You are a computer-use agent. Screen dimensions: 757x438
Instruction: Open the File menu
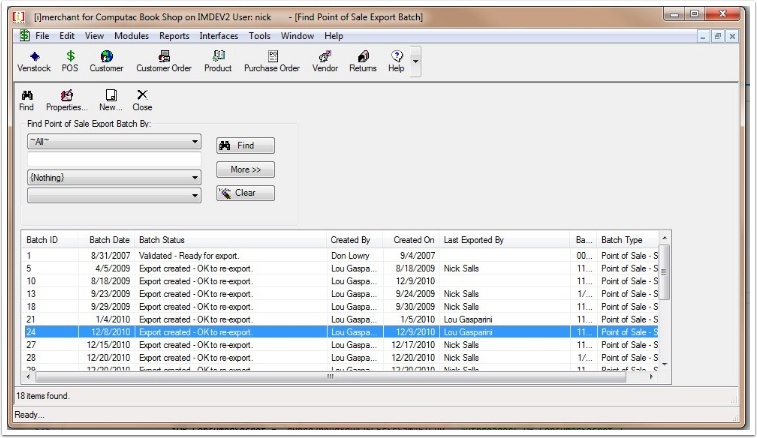coord(42,36)
